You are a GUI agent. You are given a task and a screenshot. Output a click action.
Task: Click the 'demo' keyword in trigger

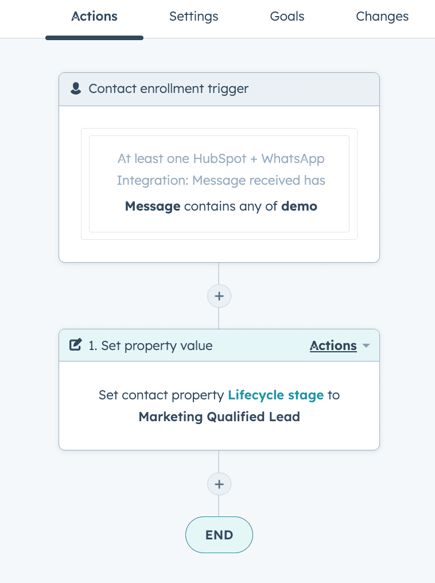pyautogui.click(x=299, y=206)
